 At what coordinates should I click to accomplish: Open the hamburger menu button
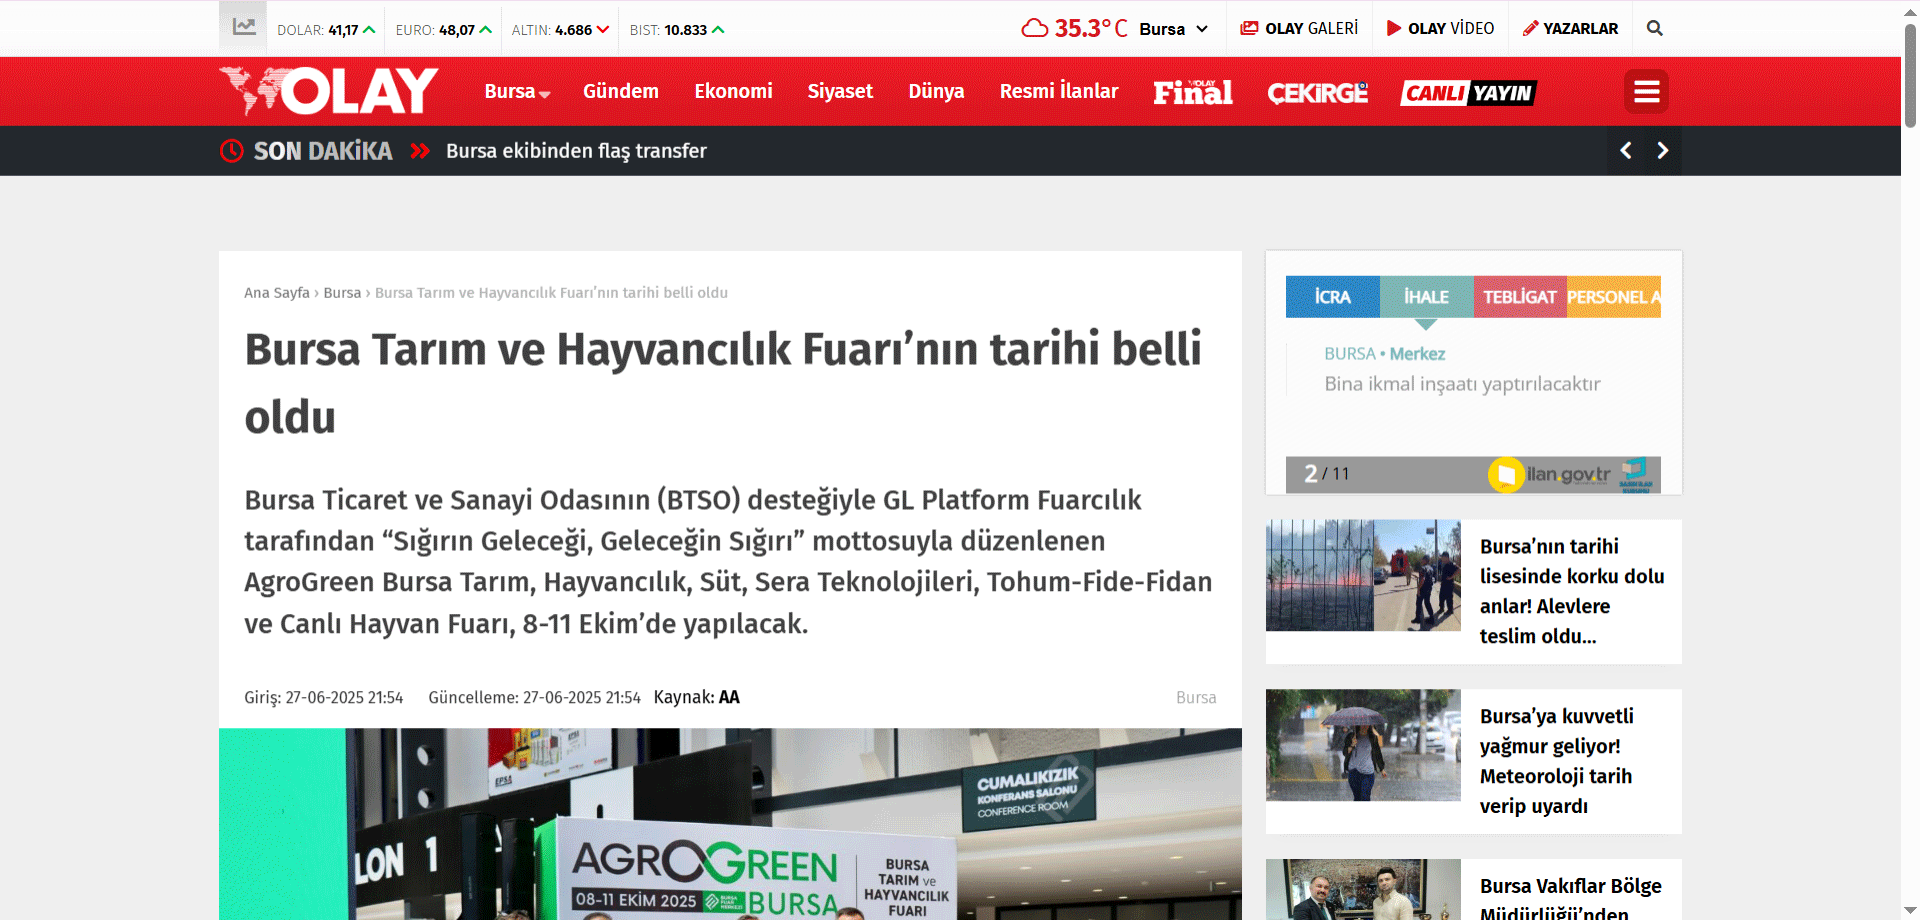point(1646,92)
